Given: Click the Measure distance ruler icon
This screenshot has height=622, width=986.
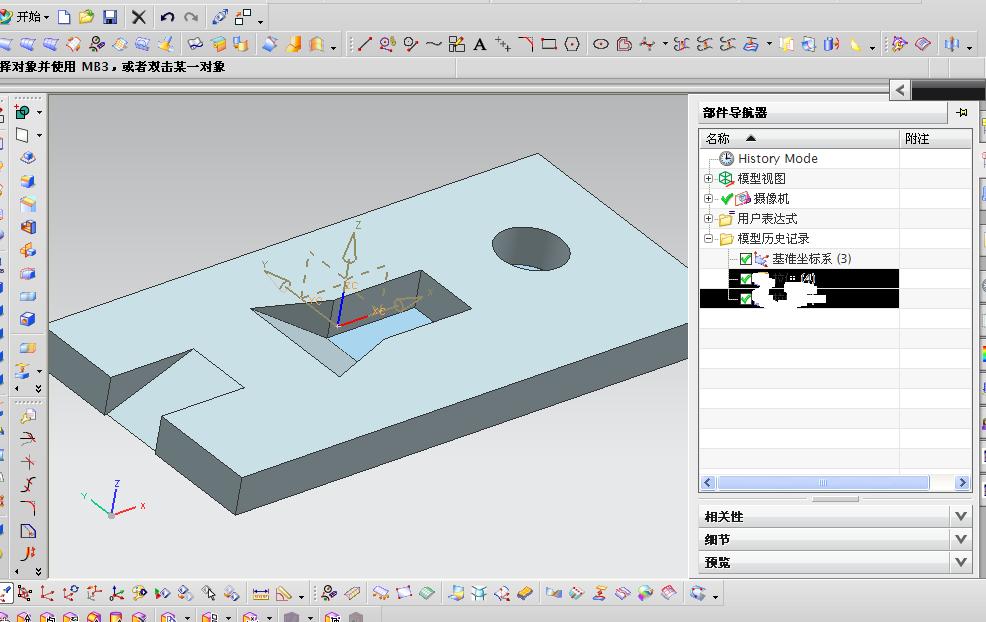Looking at the screenshot, I should click(x=260, y=594).
